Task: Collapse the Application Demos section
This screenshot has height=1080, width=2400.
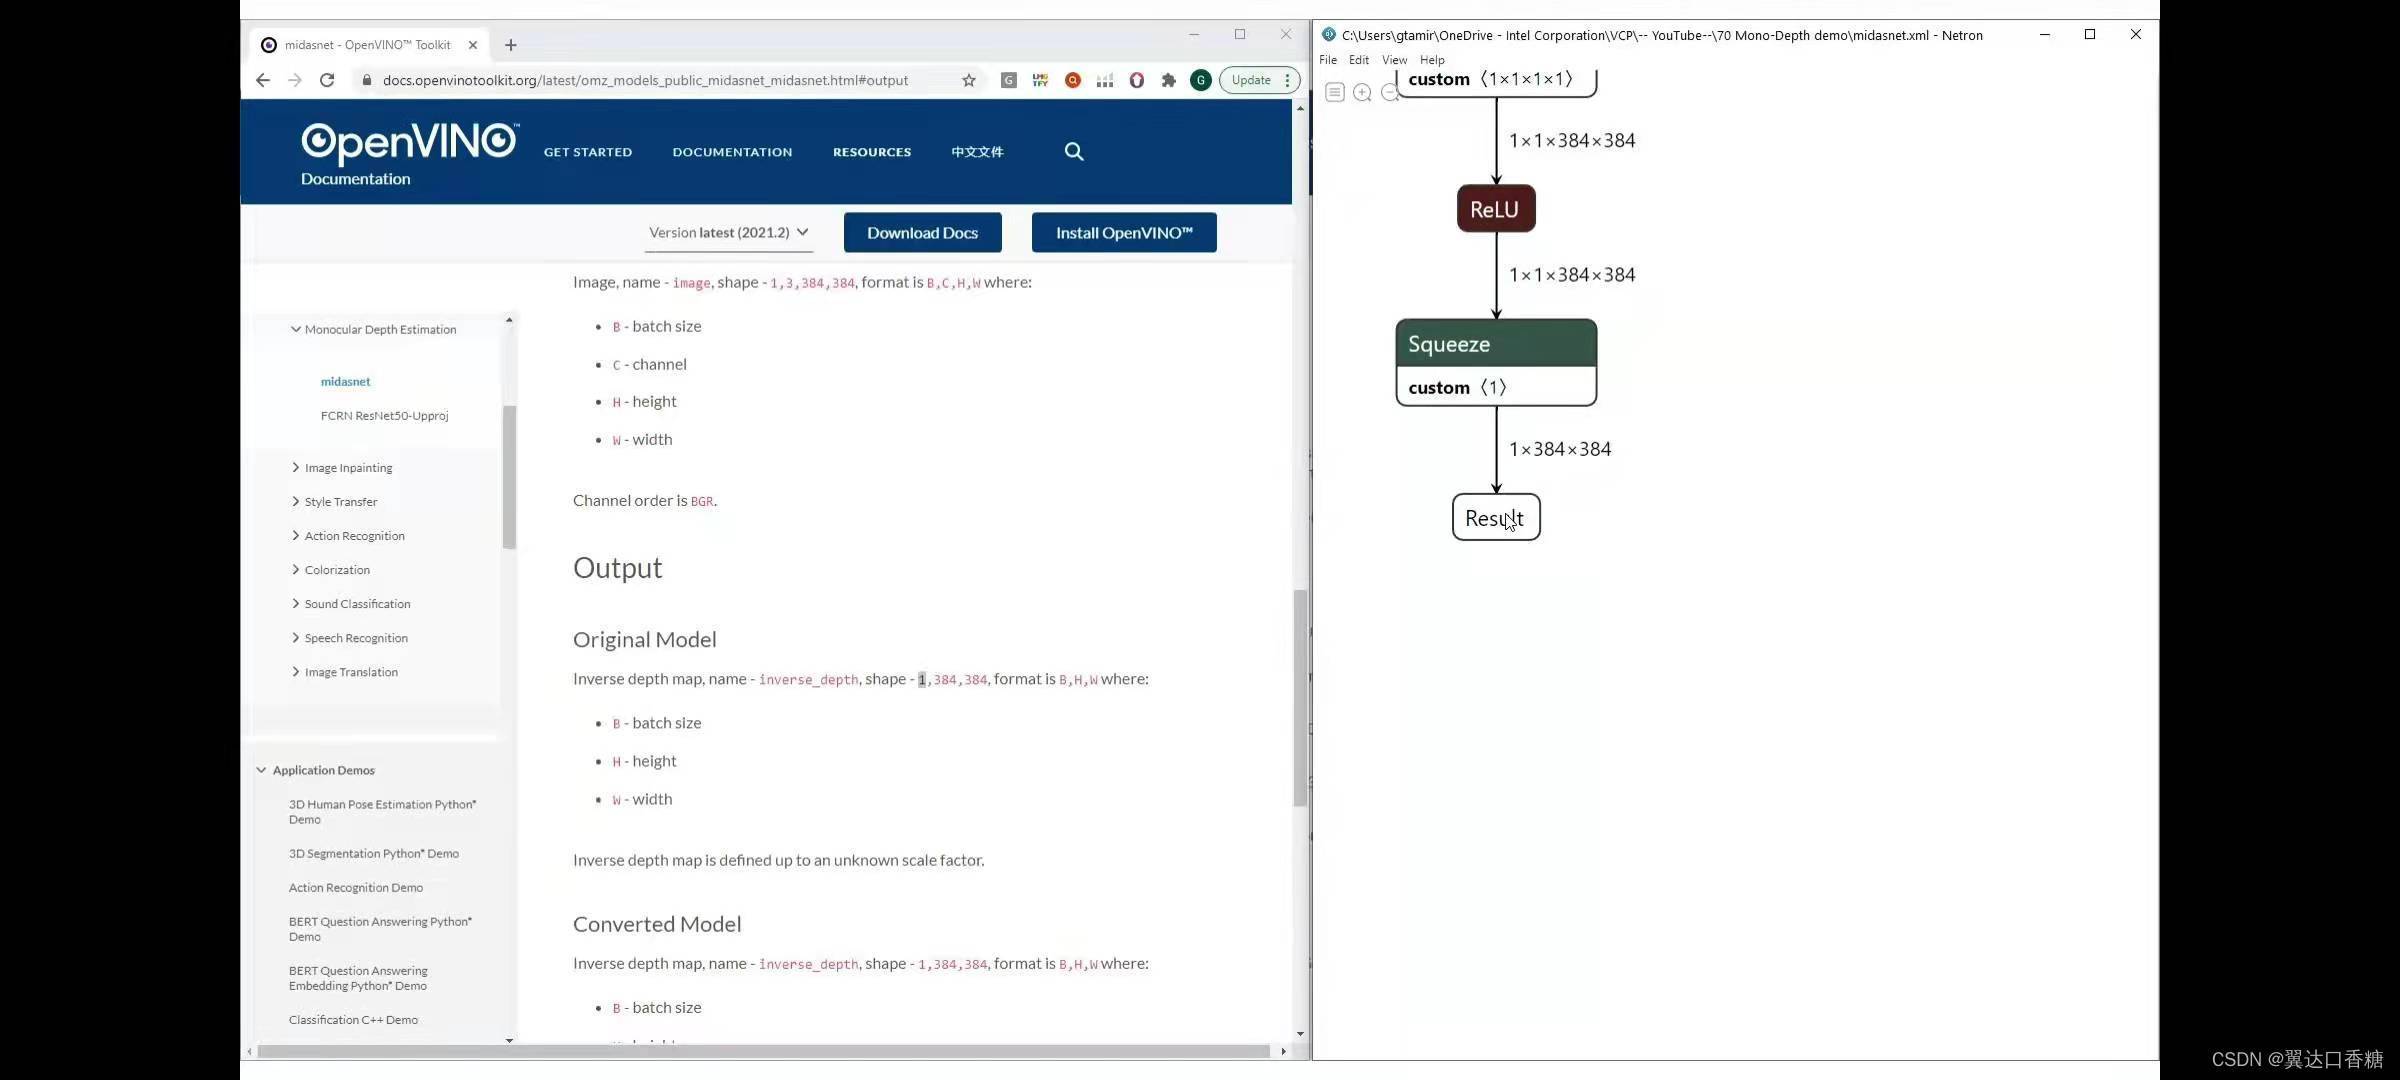Action: [262, 770]
